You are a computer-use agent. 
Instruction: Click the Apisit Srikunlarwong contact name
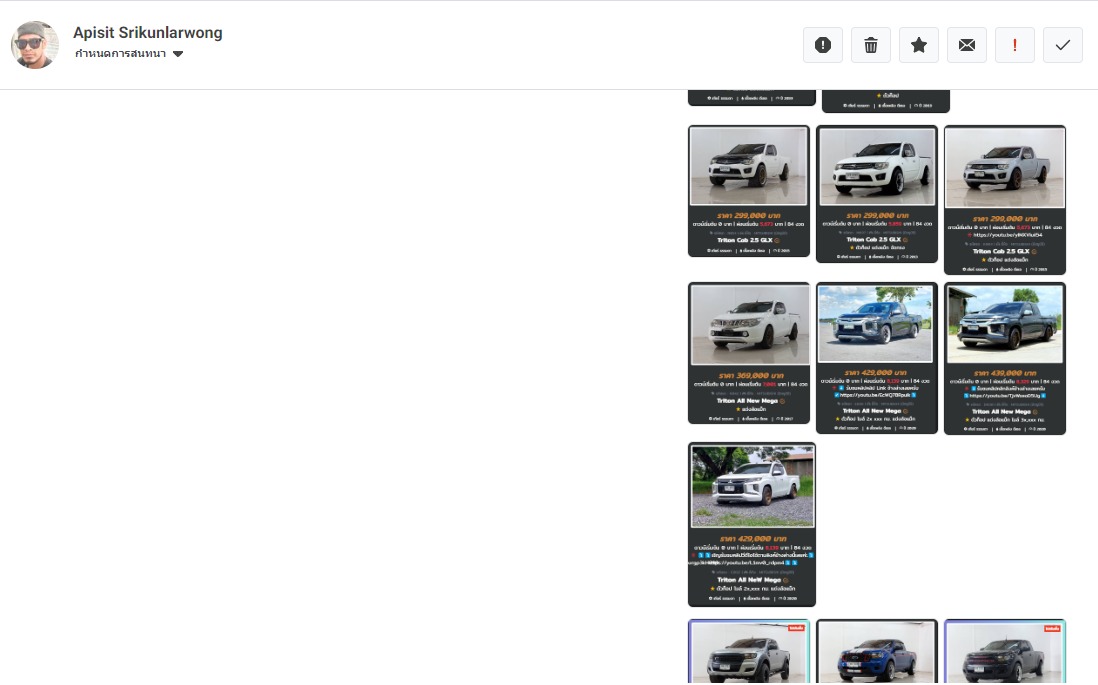(148, 33)
